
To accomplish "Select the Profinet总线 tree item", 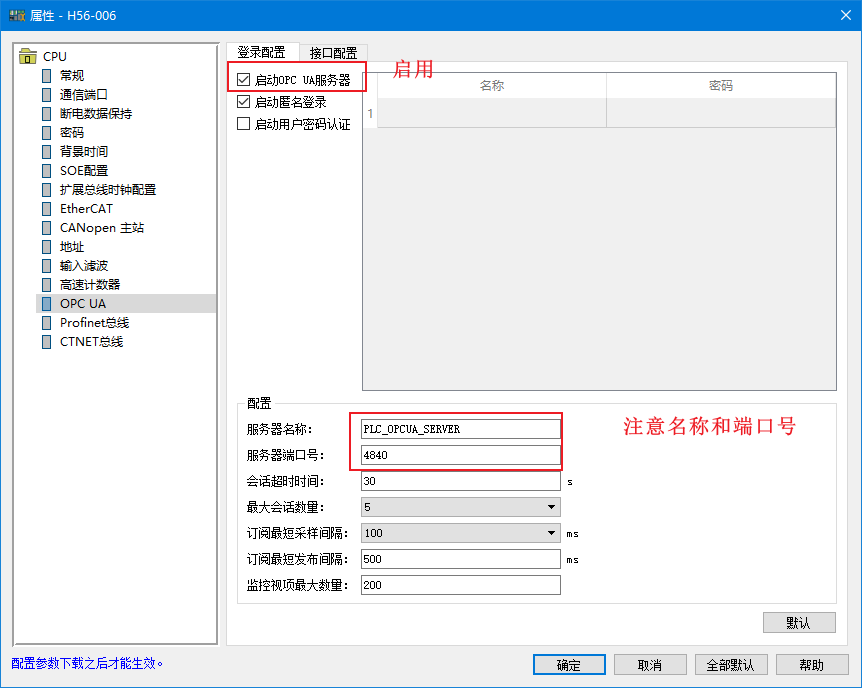I will pyautogui.click(x=95, y=323).
